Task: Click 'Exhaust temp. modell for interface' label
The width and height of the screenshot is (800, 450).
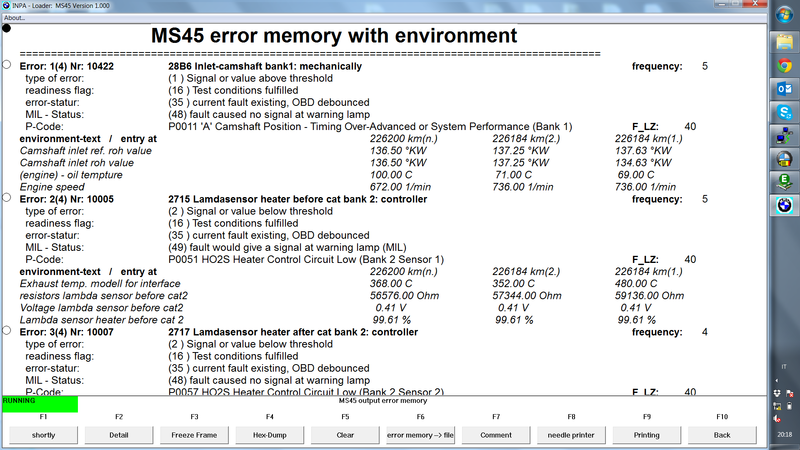Action: click(100, 284)
